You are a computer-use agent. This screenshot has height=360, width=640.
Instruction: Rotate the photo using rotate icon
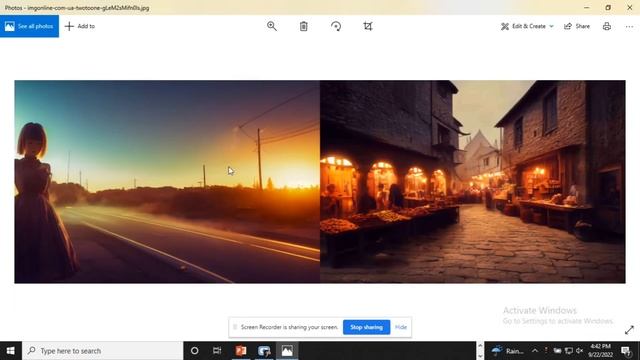(x=336, y=26)
